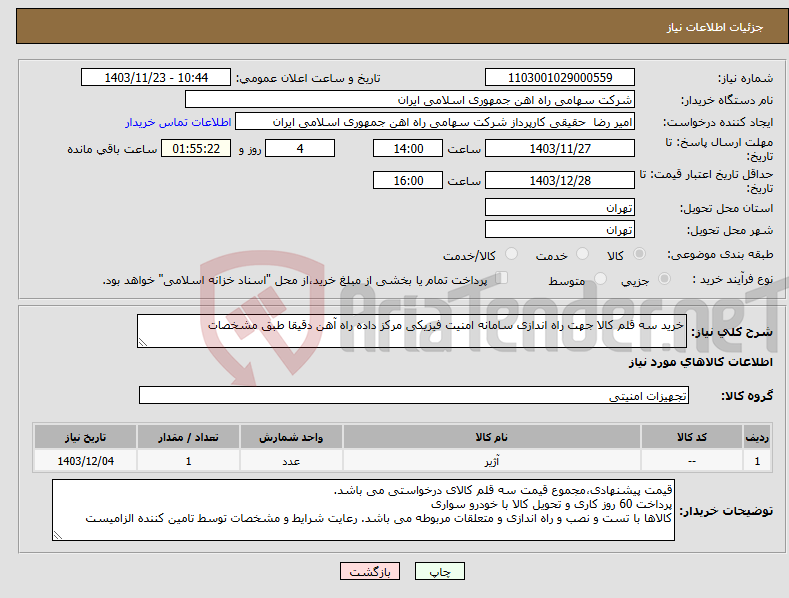Click the deadline time field 14:00
The image size is (789, 598).
click(408, 148)
